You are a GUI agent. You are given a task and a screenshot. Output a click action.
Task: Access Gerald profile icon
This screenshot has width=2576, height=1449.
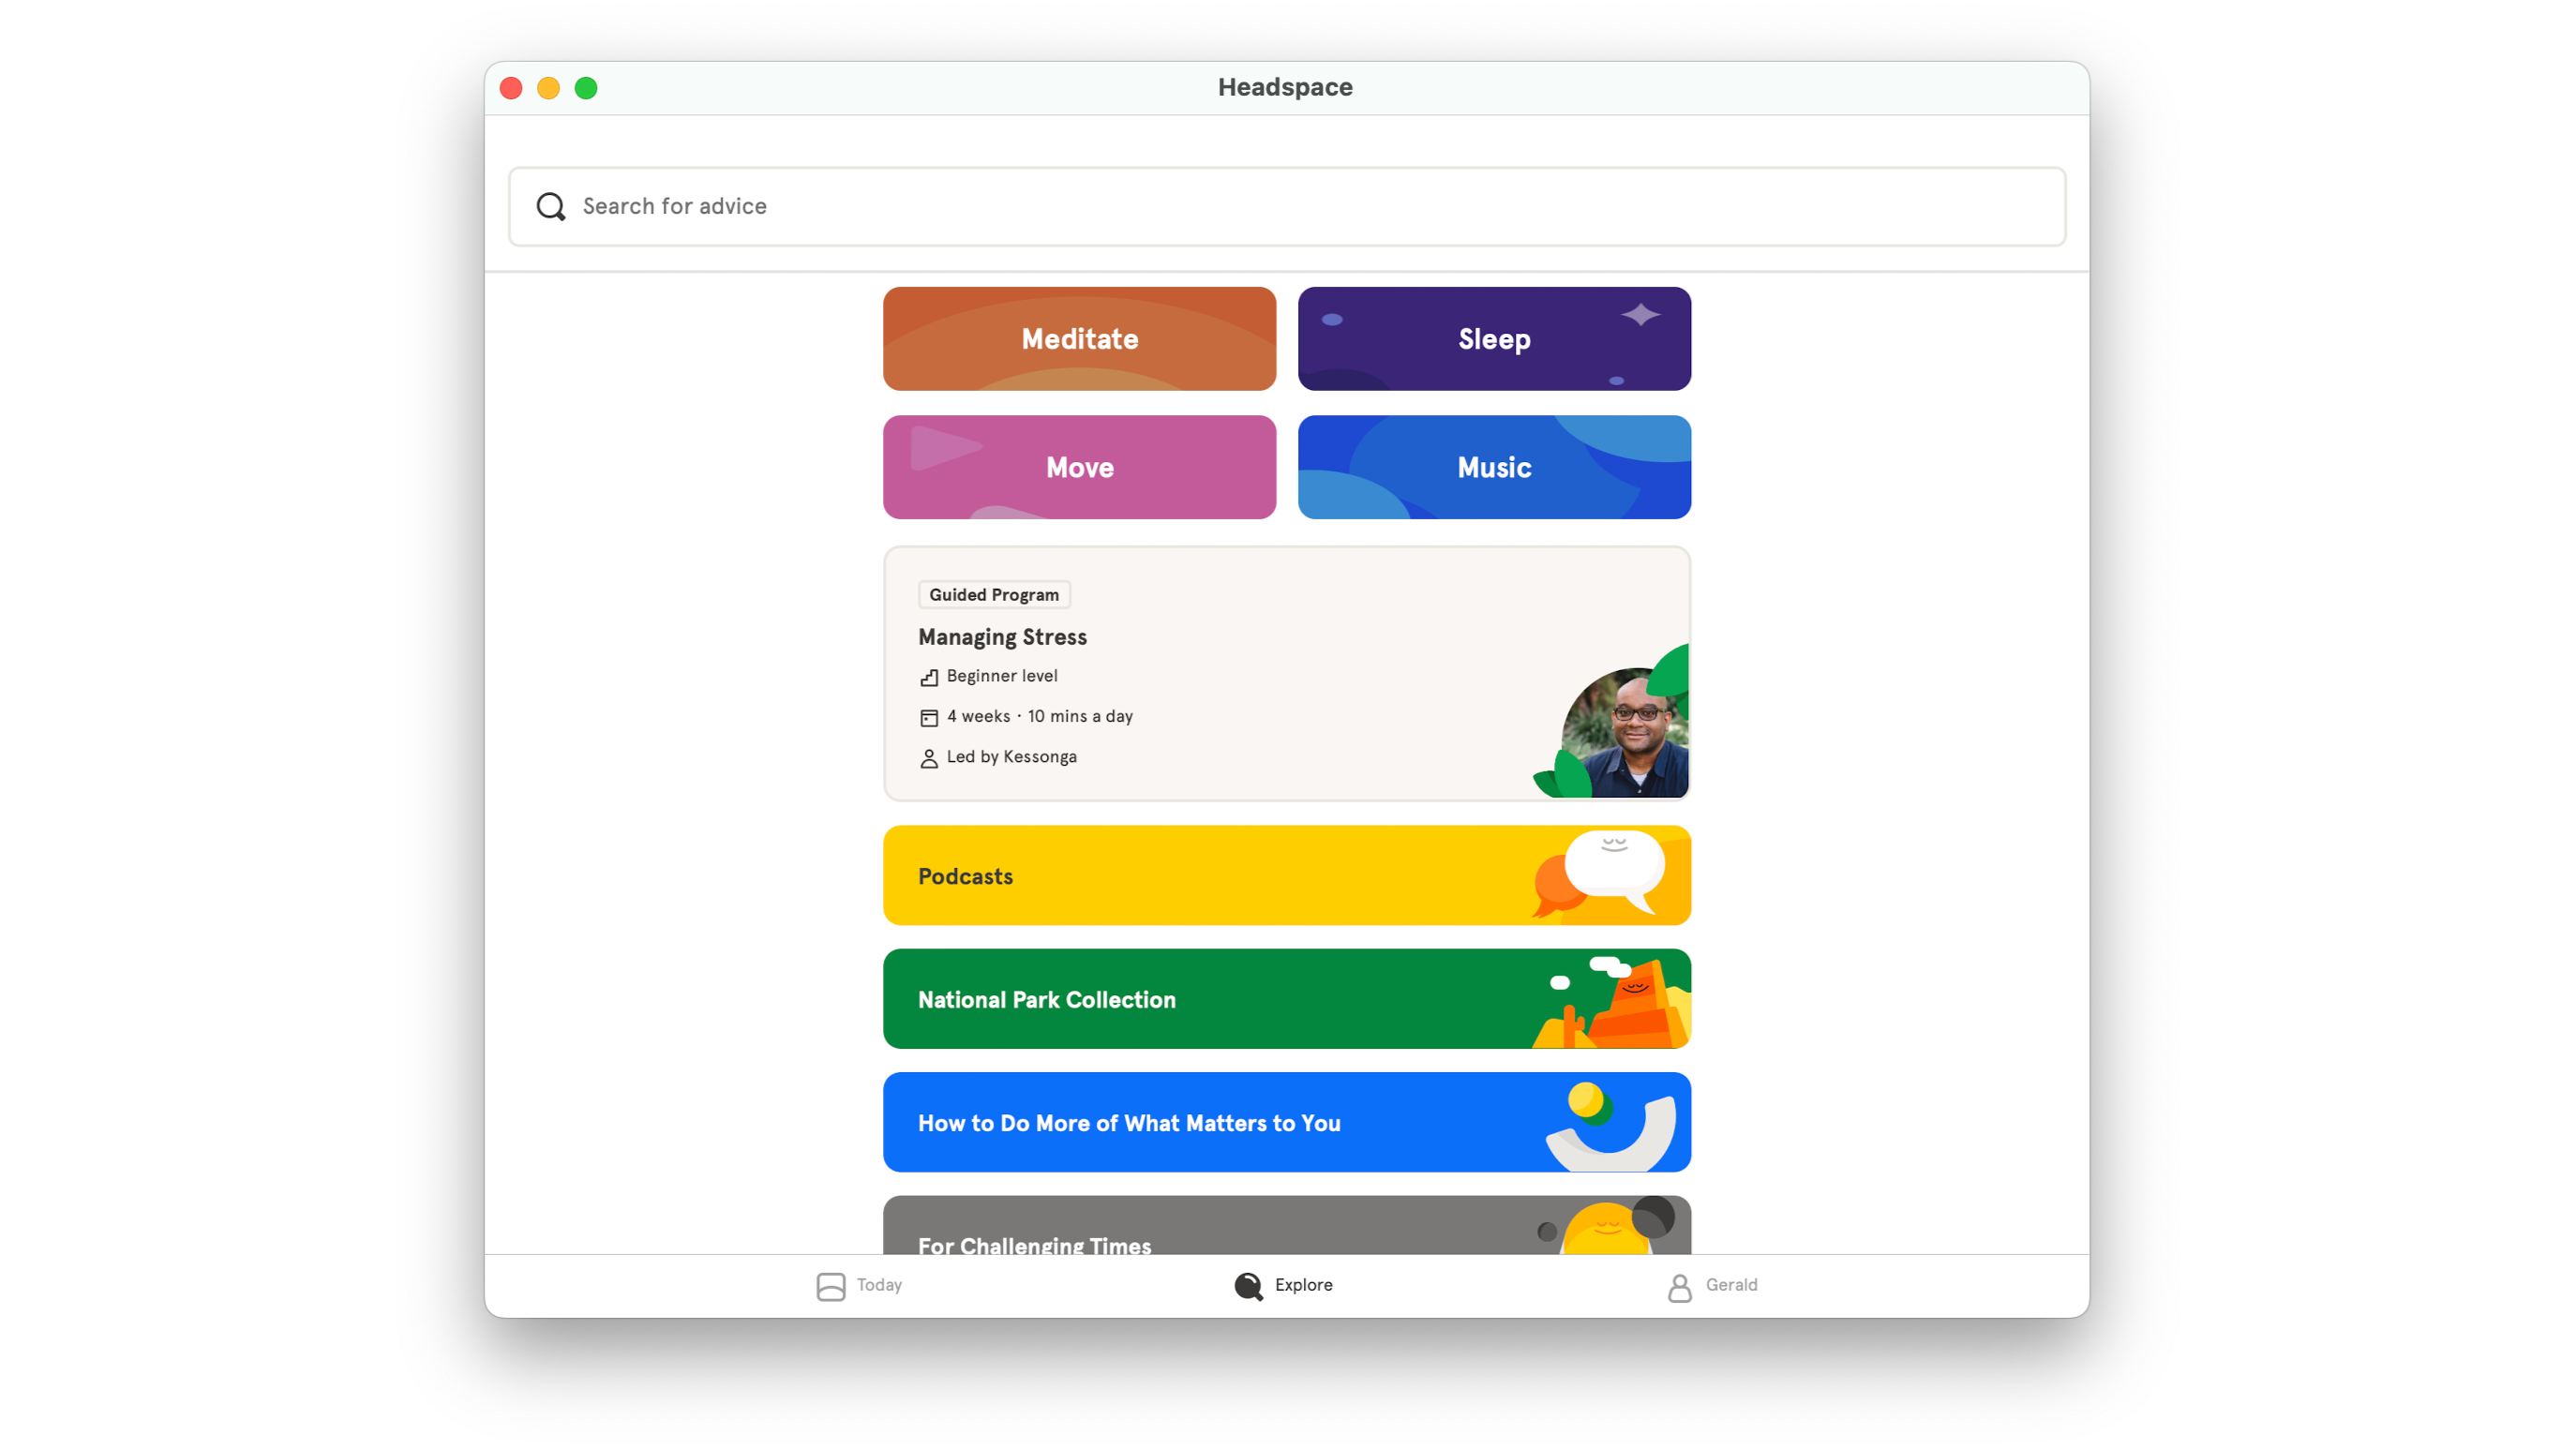[1679, 1286]
